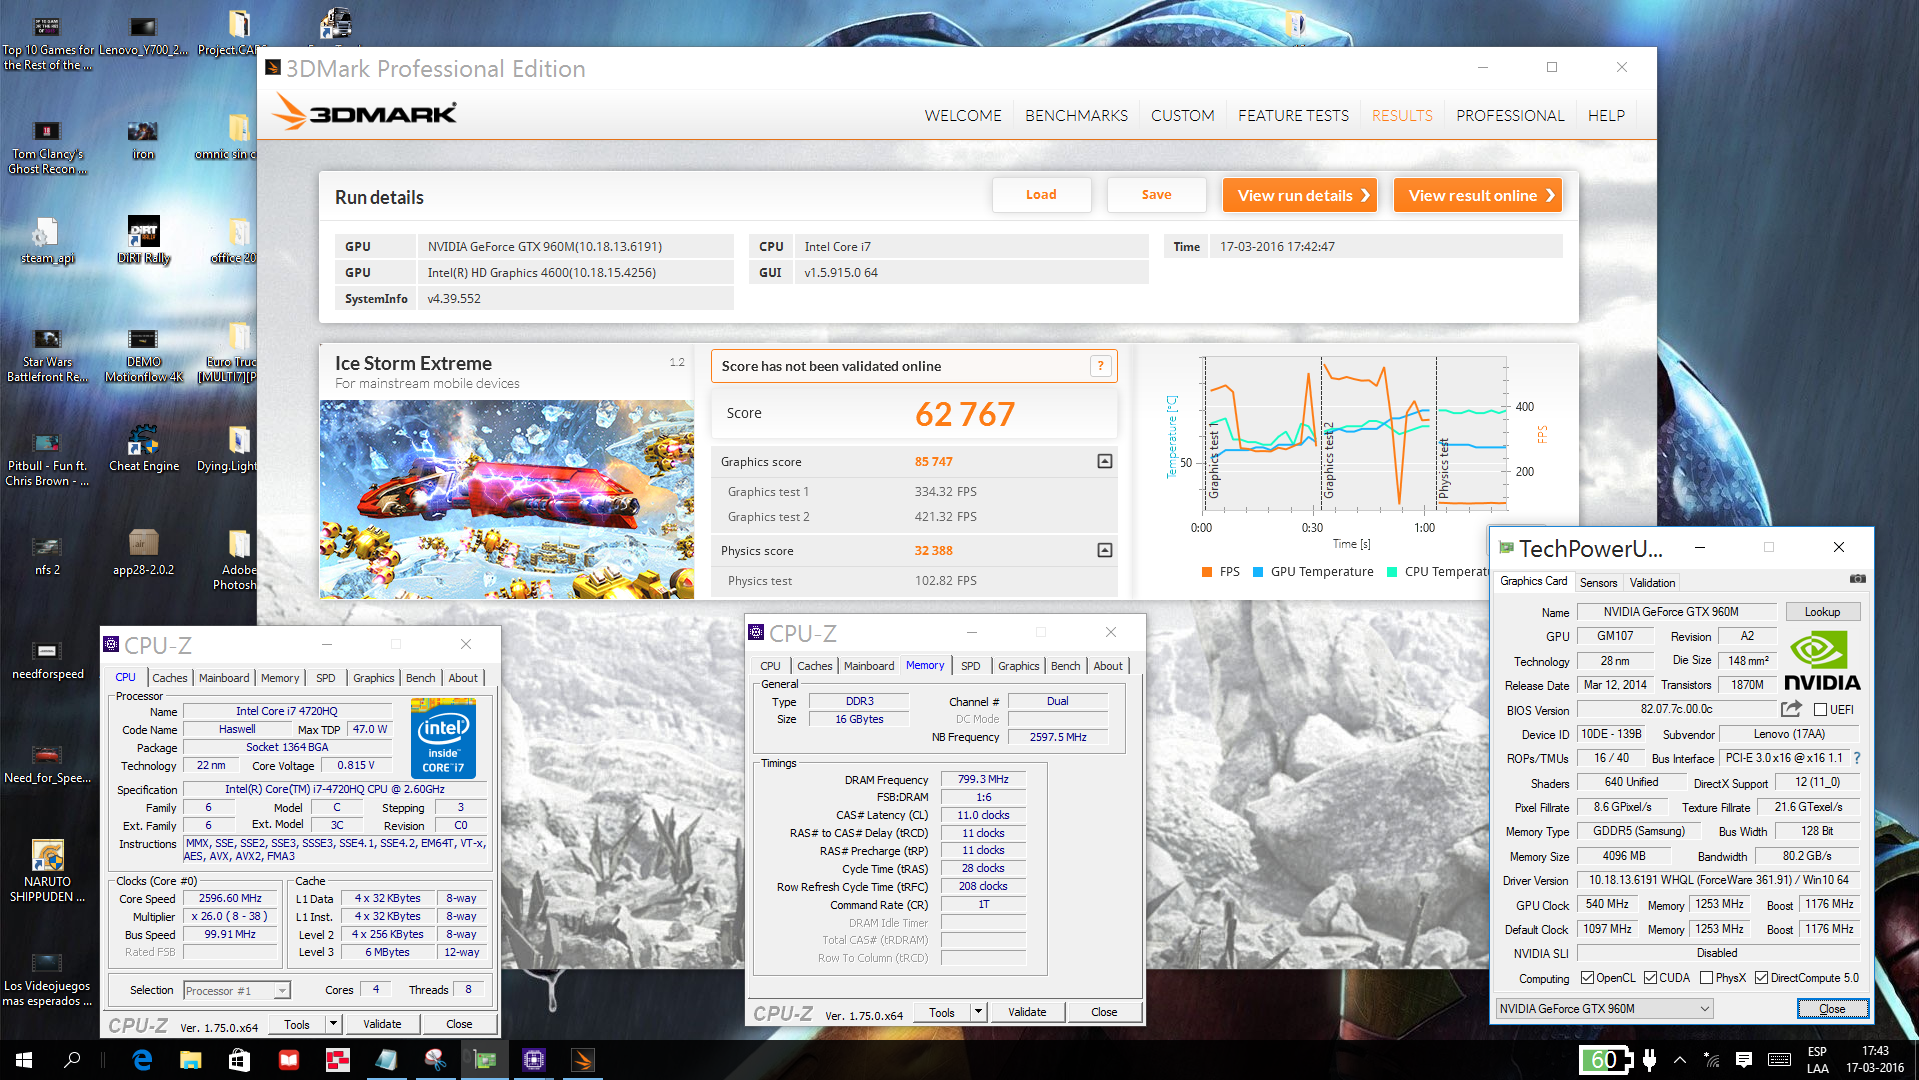
Task: Open the keyboard language indicator ESP LAA
Action: (1818, 1060)
